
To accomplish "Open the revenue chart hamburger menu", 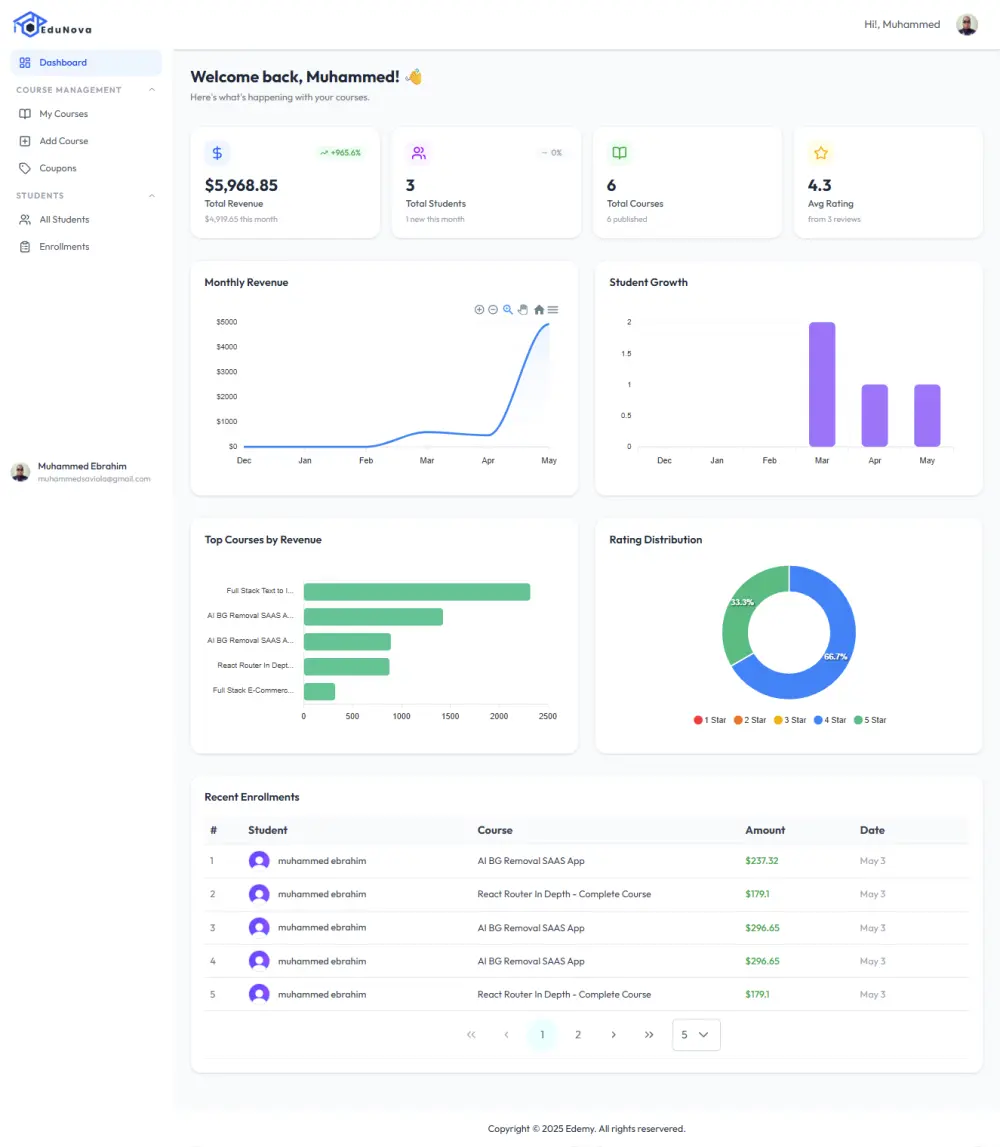I will (553, 309).
